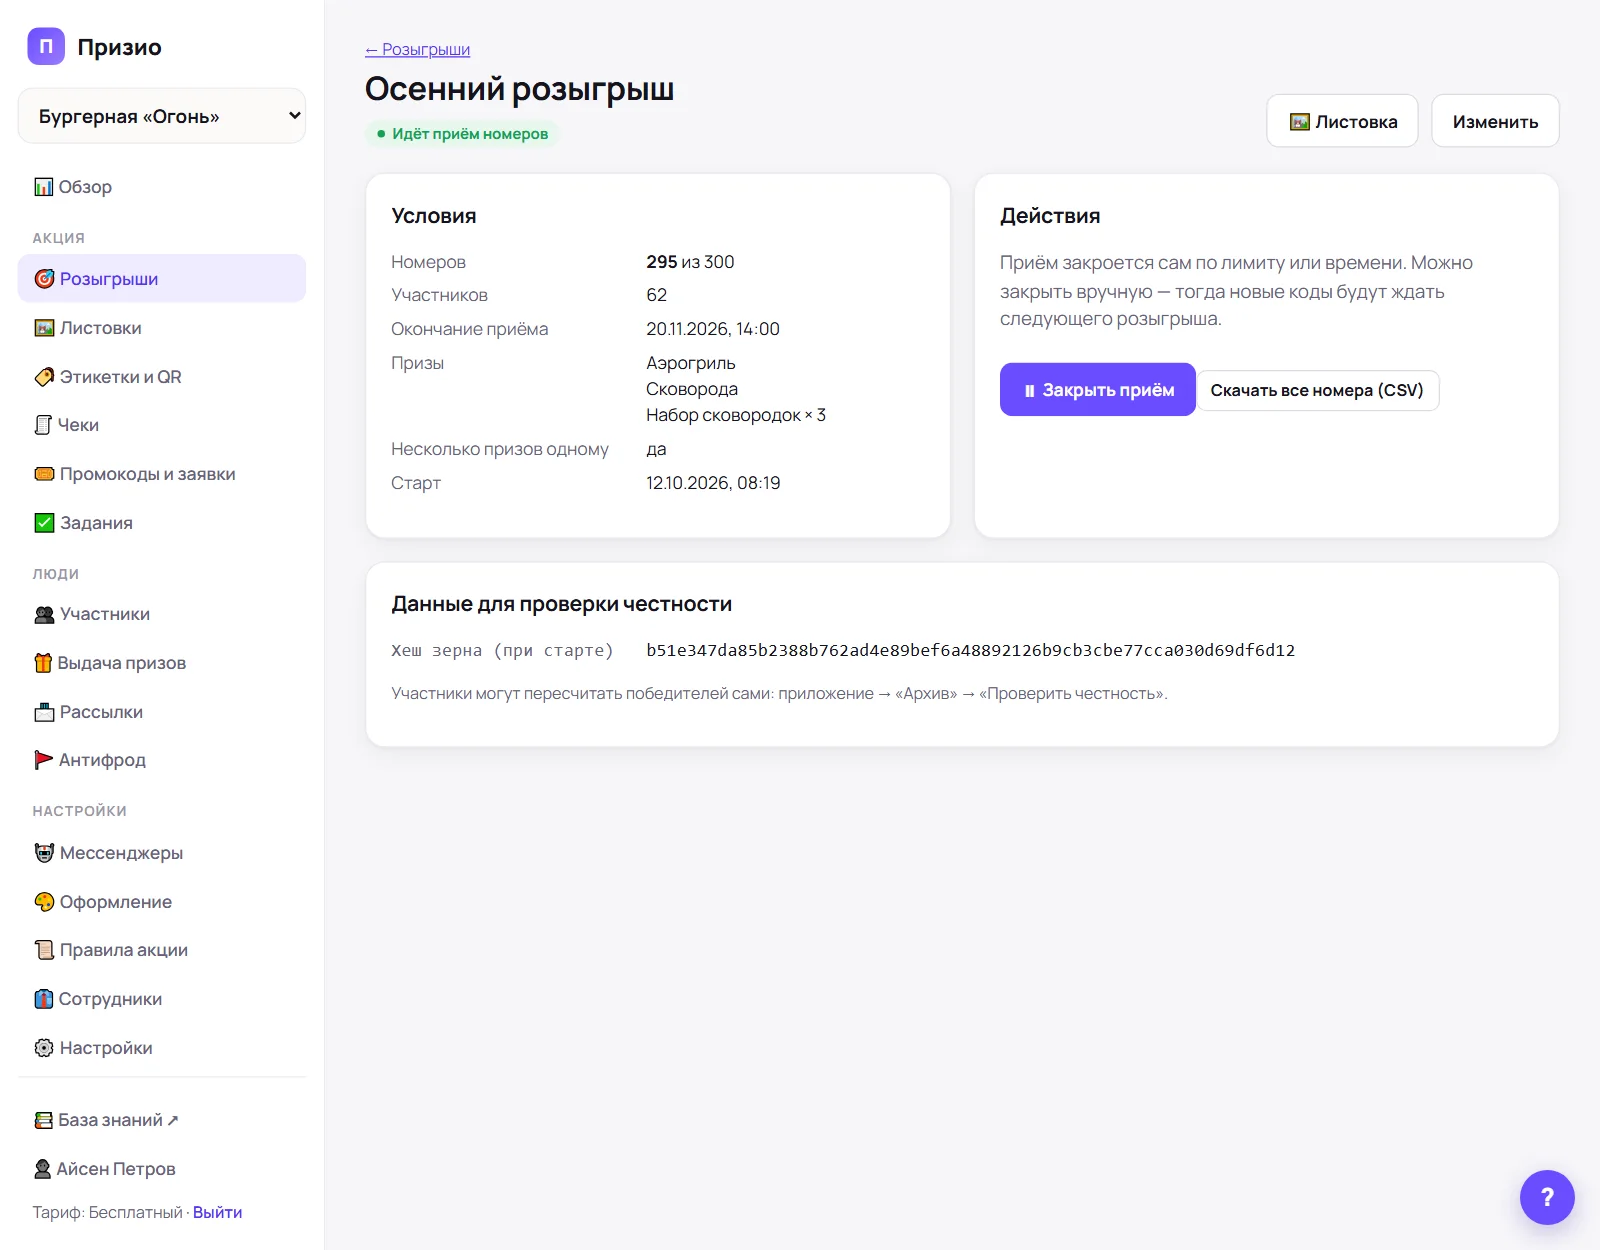Viewport: 1600px width, 1250px height.
Task: Click the Изменить button
Action: 1495,121
